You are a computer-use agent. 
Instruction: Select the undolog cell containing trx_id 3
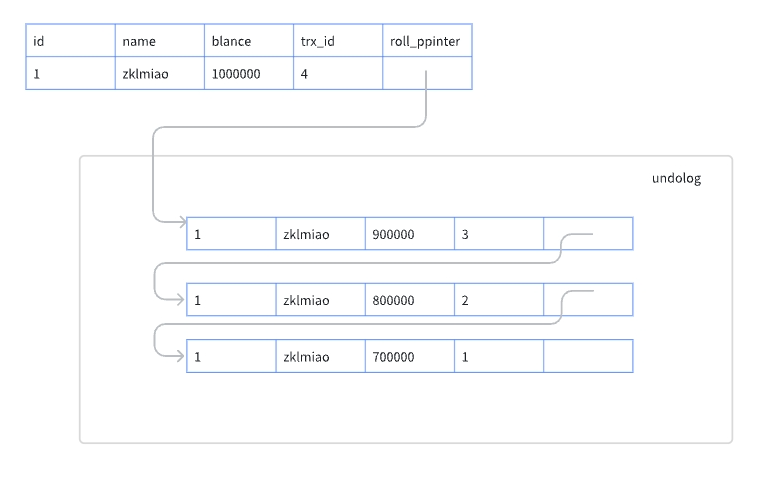pyautogui.click(x=498, y=234)
